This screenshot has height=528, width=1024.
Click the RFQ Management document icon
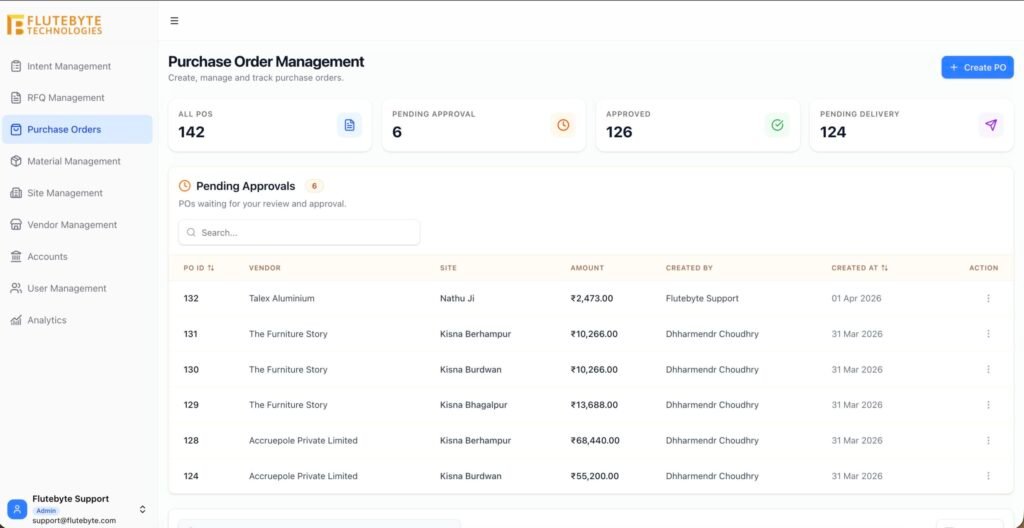(x=16, y=98)
